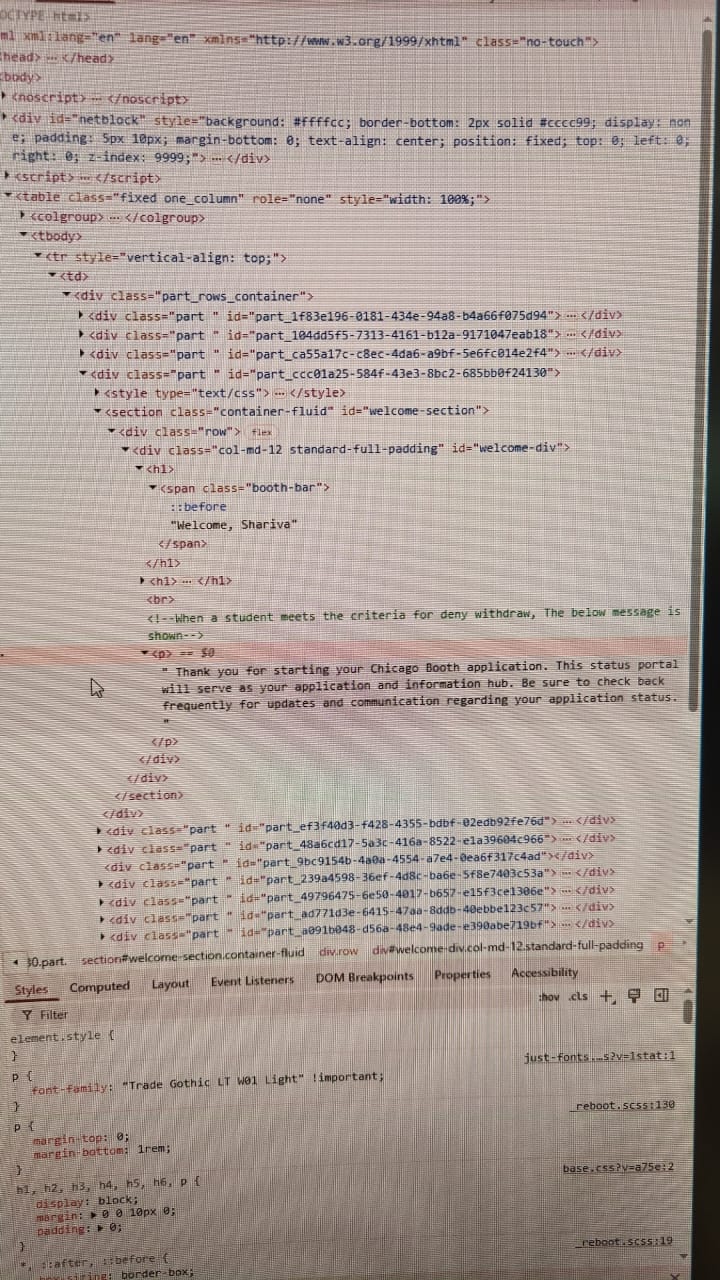Open the Accessibility tab

(x=544, y=973)
